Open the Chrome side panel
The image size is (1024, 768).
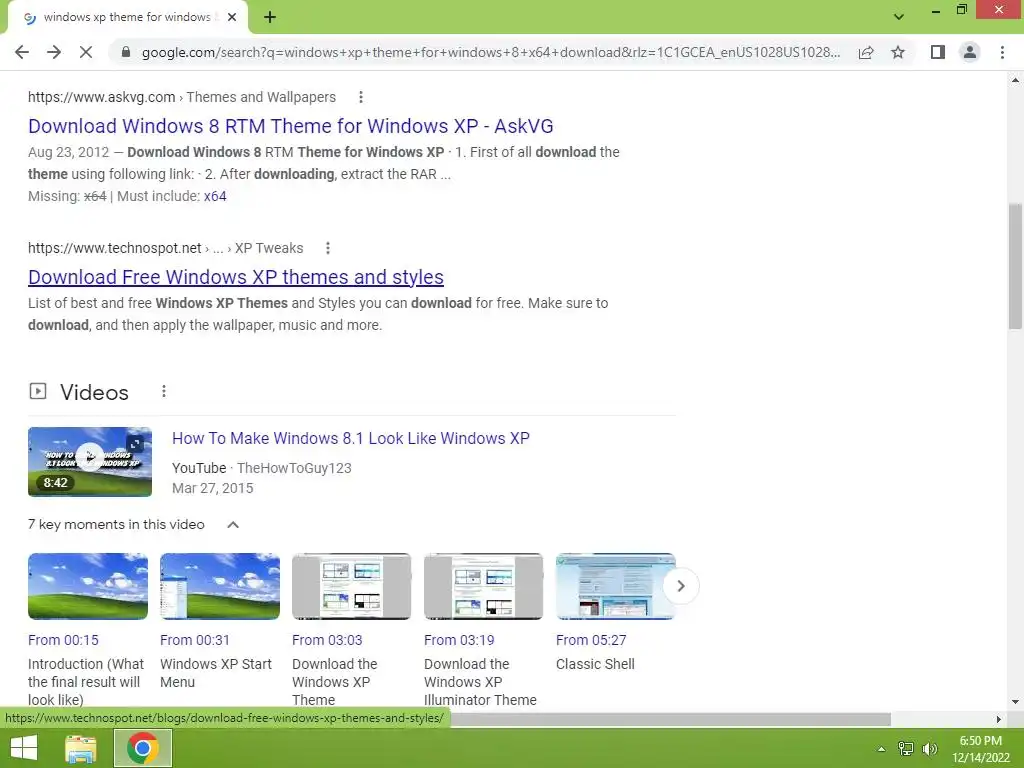pos(938,52)
